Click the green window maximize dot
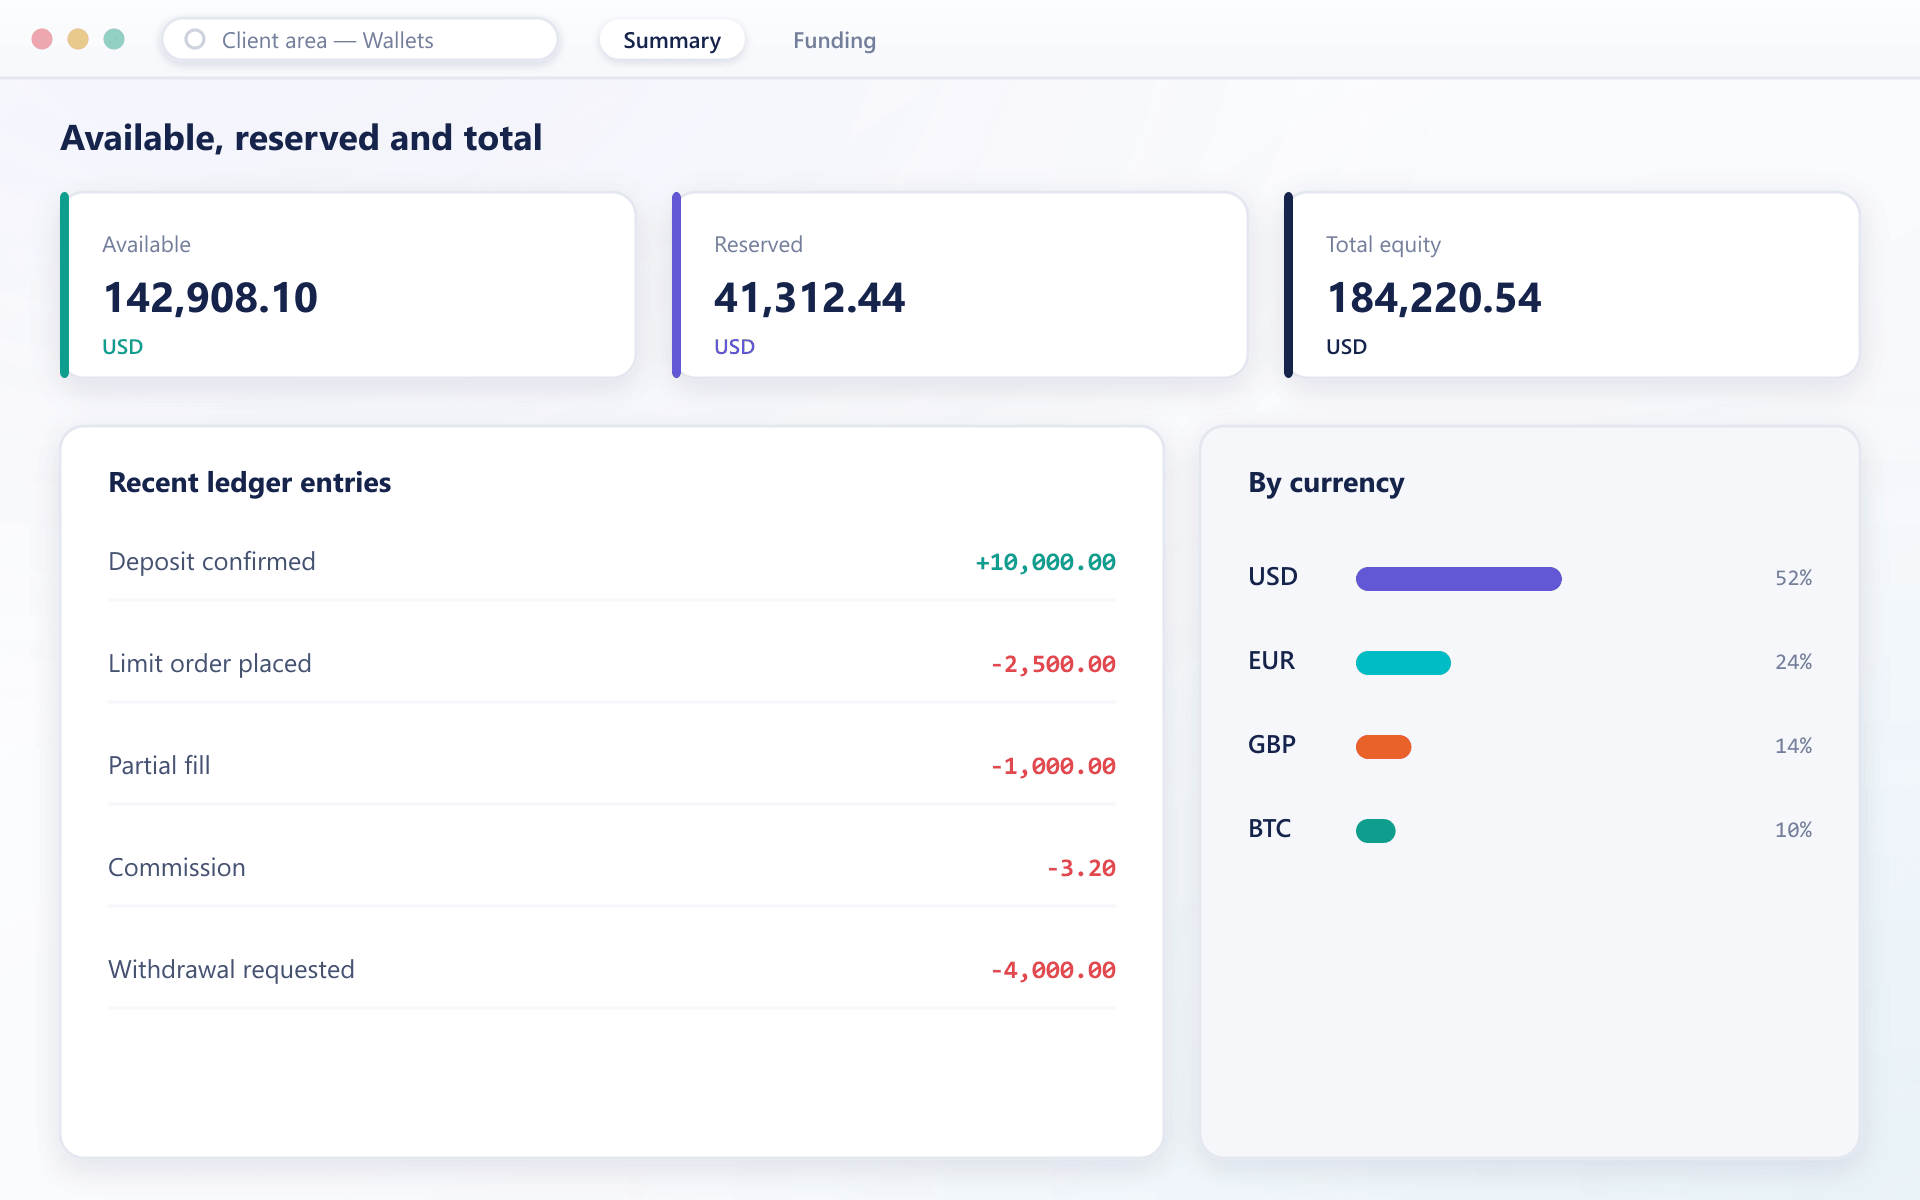The height and width of the screenshot is (1200, 1920). (x=114, y=39)
